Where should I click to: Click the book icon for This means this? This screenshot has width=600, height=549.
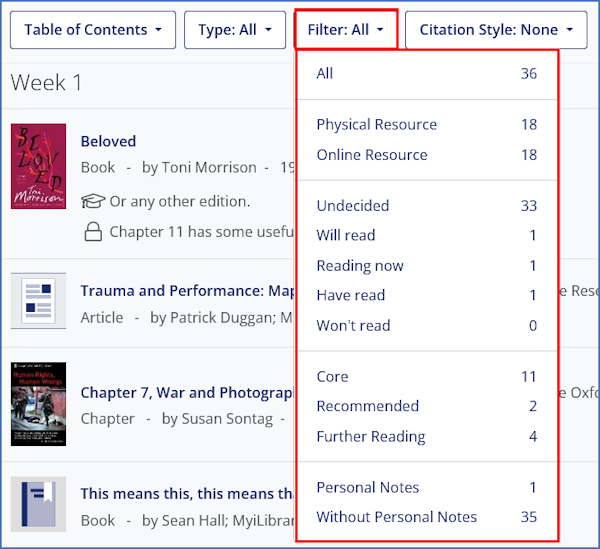tap(38, 503)
